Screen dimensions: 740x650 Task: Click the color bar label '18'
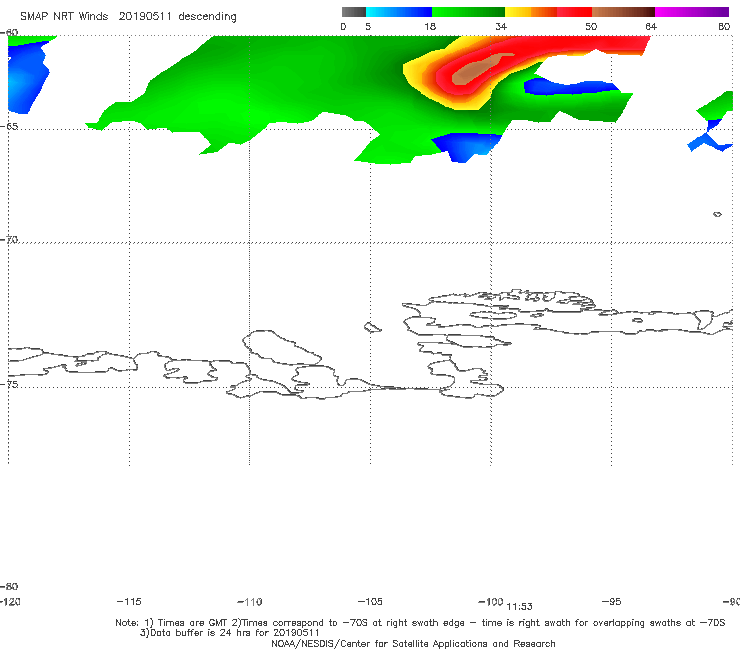(430, 26)
